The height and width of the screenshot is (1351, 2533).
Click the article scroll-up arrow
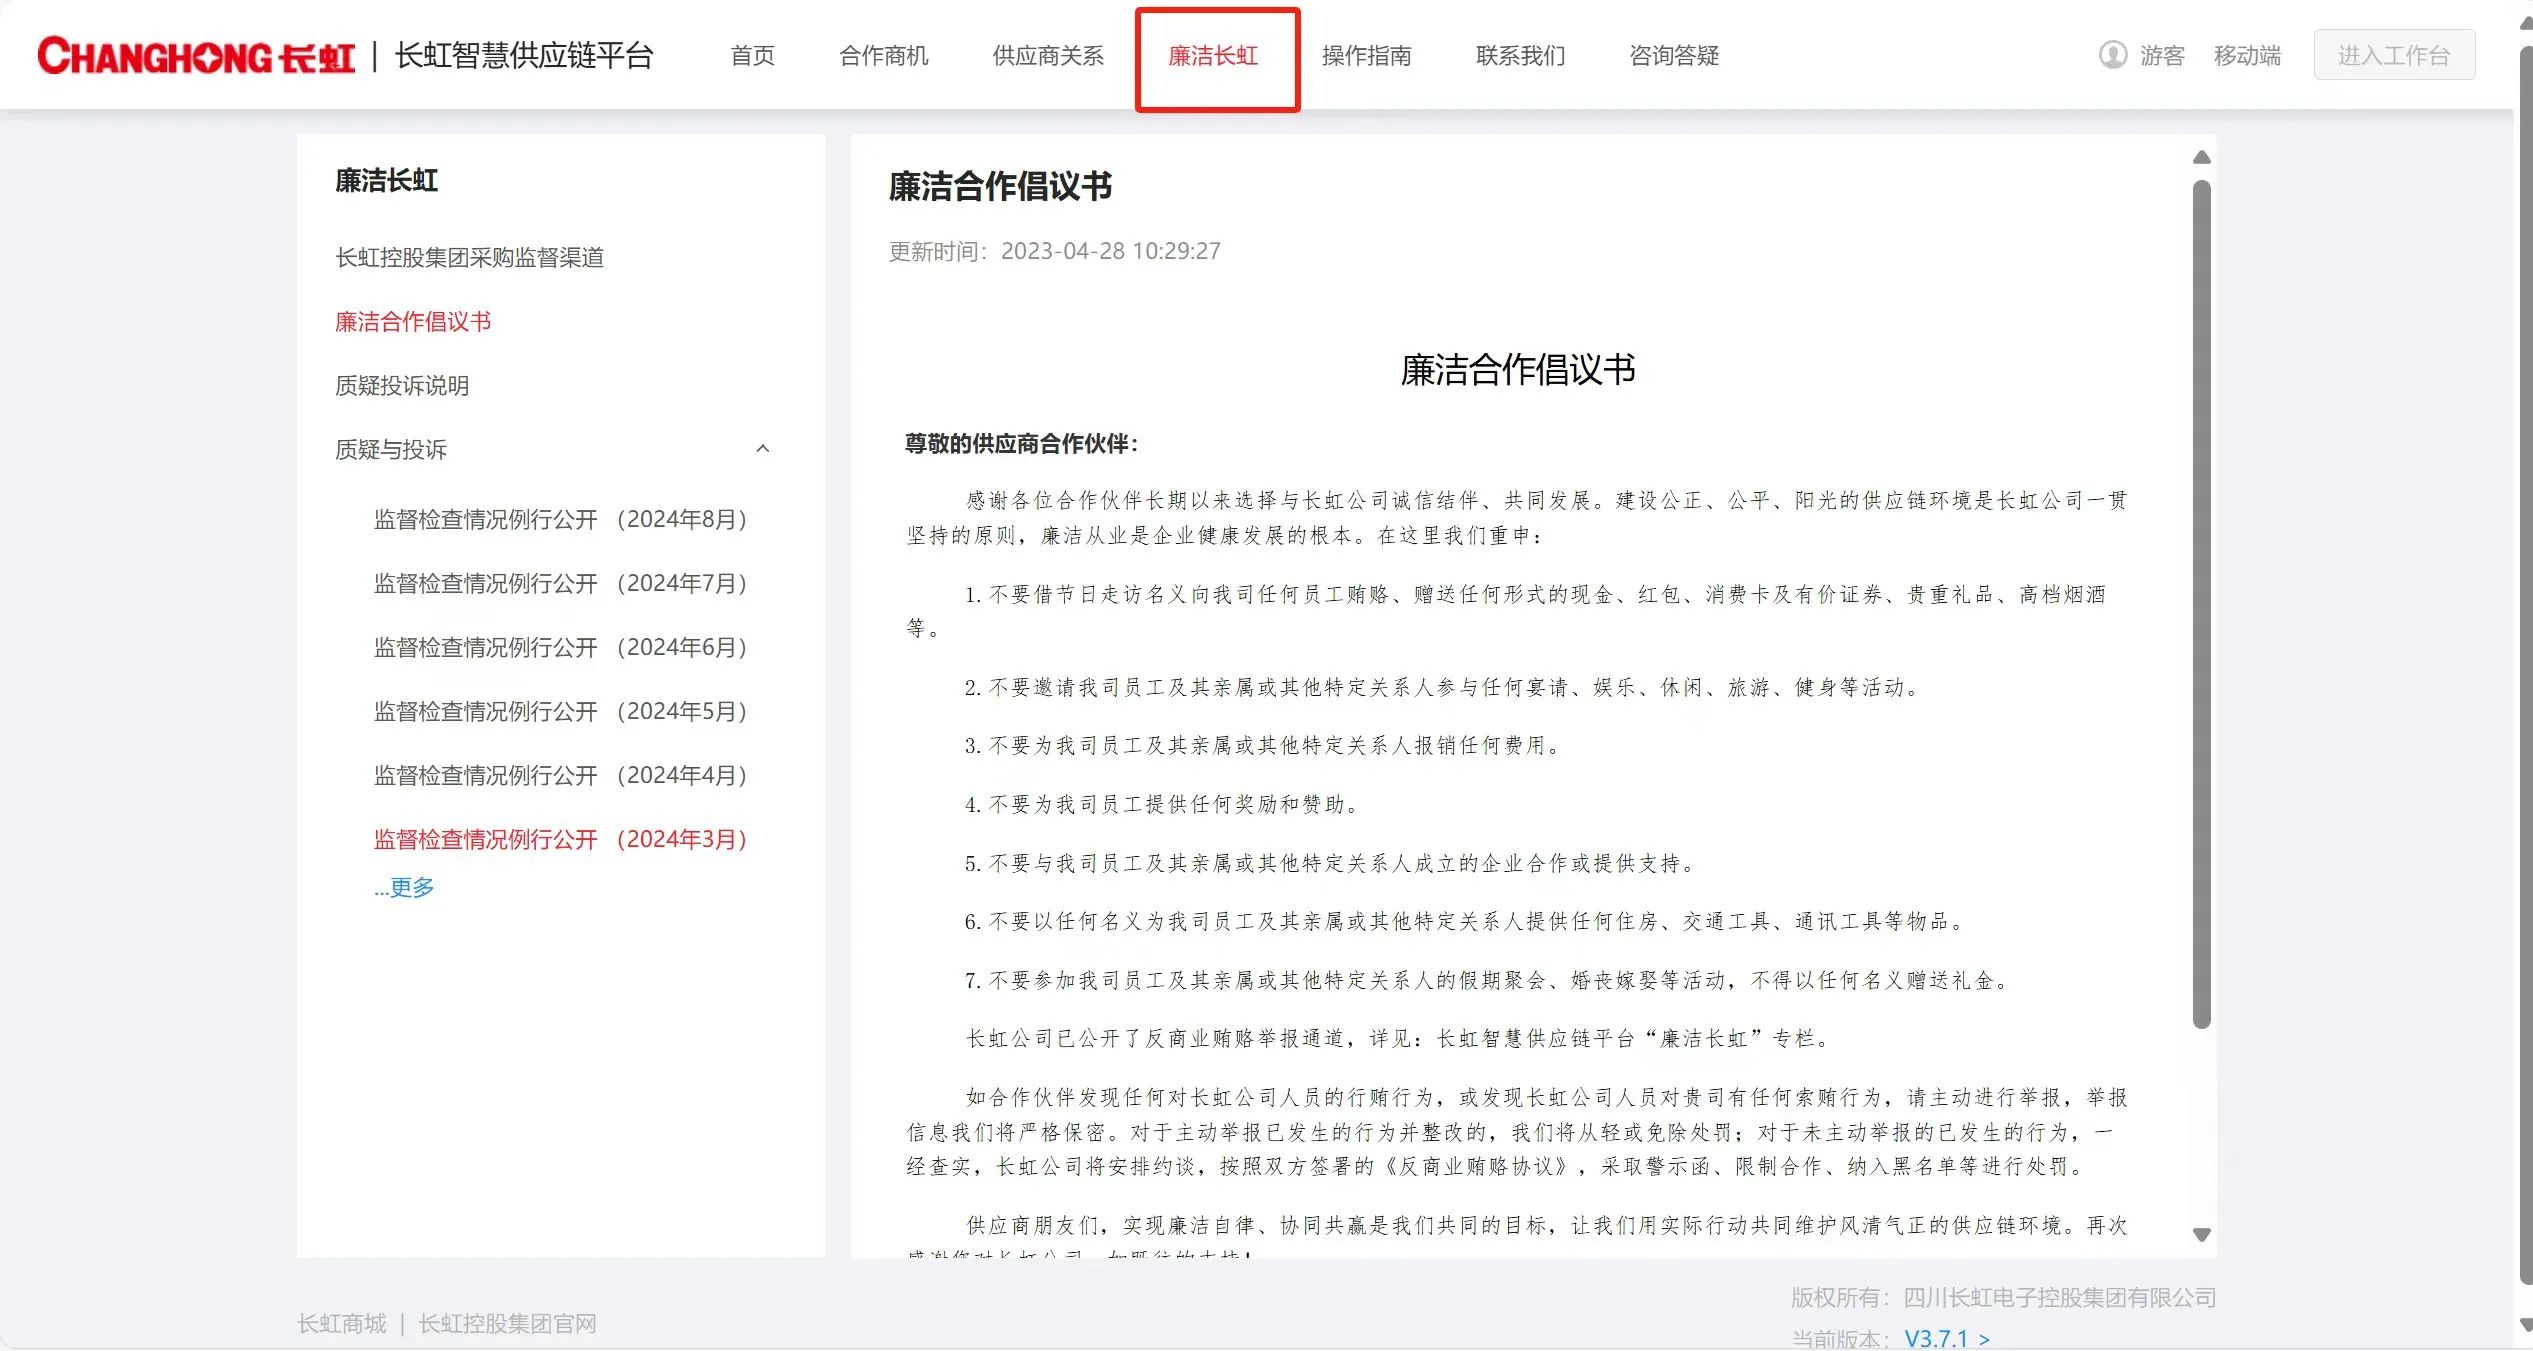click(2201, 157)
